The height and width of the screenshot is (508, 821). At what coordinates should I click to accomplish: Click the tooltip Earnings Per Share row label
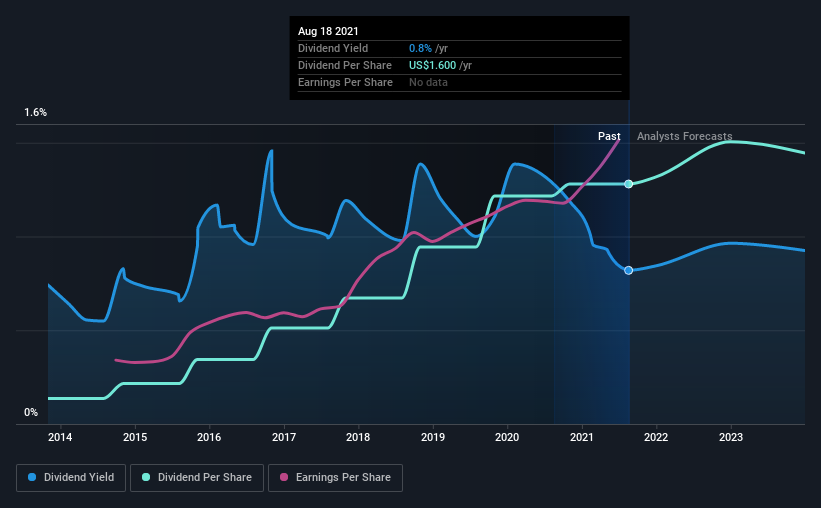click(345, 82)
